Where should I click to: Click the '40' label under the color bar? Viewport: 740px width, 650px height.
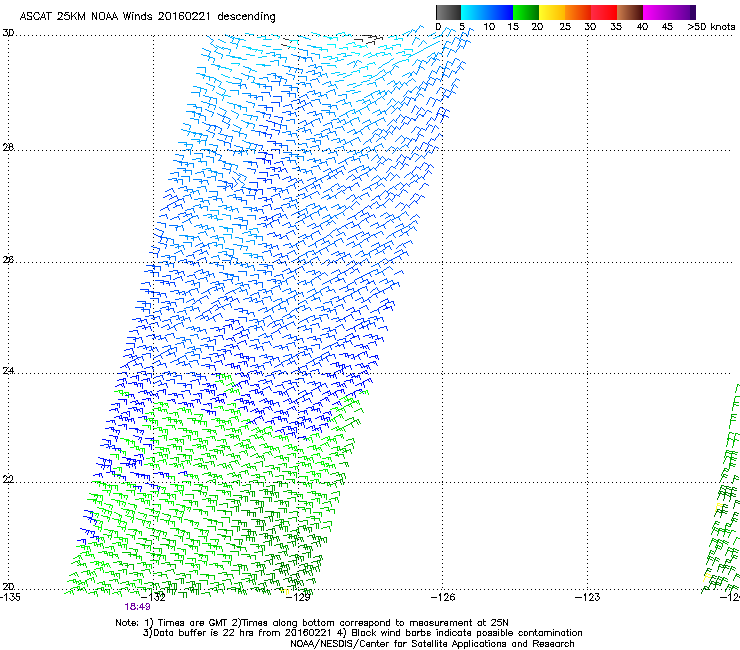pyautogui.click(x=642, y=27)
